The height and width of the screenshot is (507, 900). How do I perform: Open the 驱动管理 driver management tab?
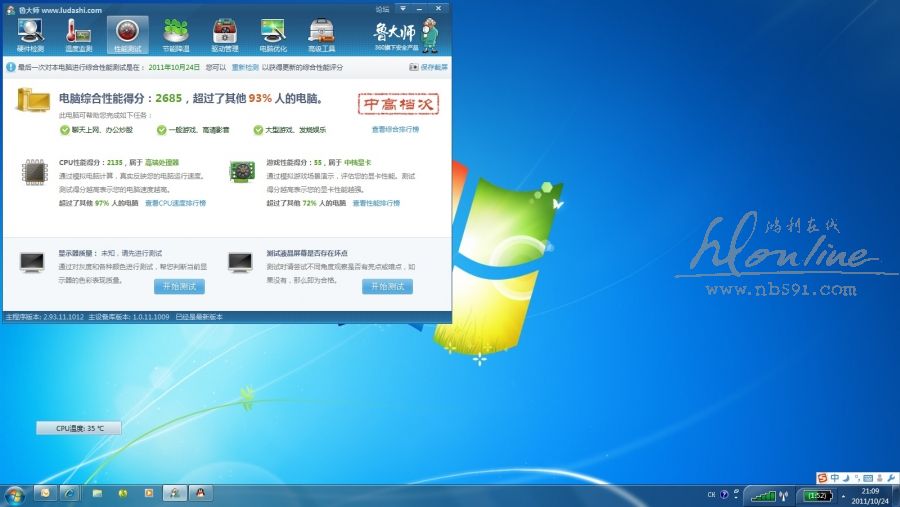pyautogui.click(x=224, y=35)
